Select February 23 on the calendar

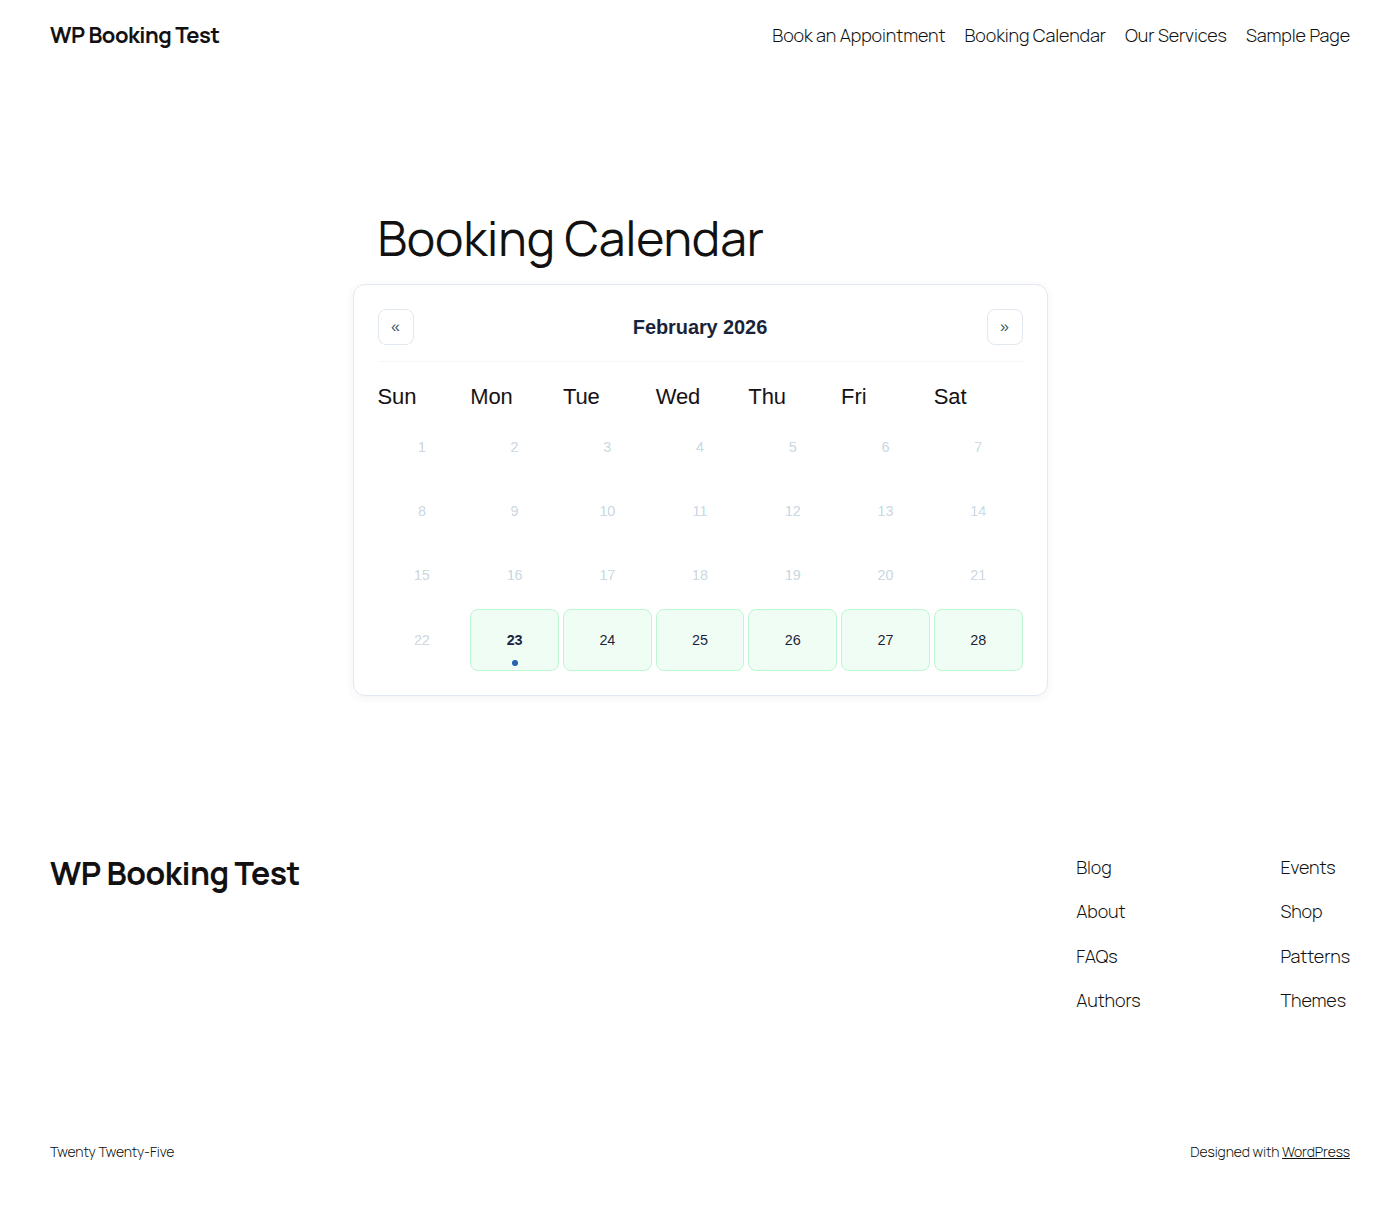coord(514,640)
